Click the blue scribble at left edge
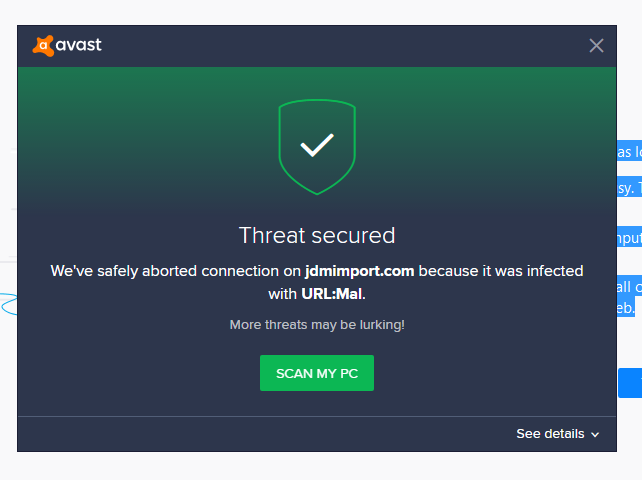This screenshot has height=480, width=642. point(9,304)
